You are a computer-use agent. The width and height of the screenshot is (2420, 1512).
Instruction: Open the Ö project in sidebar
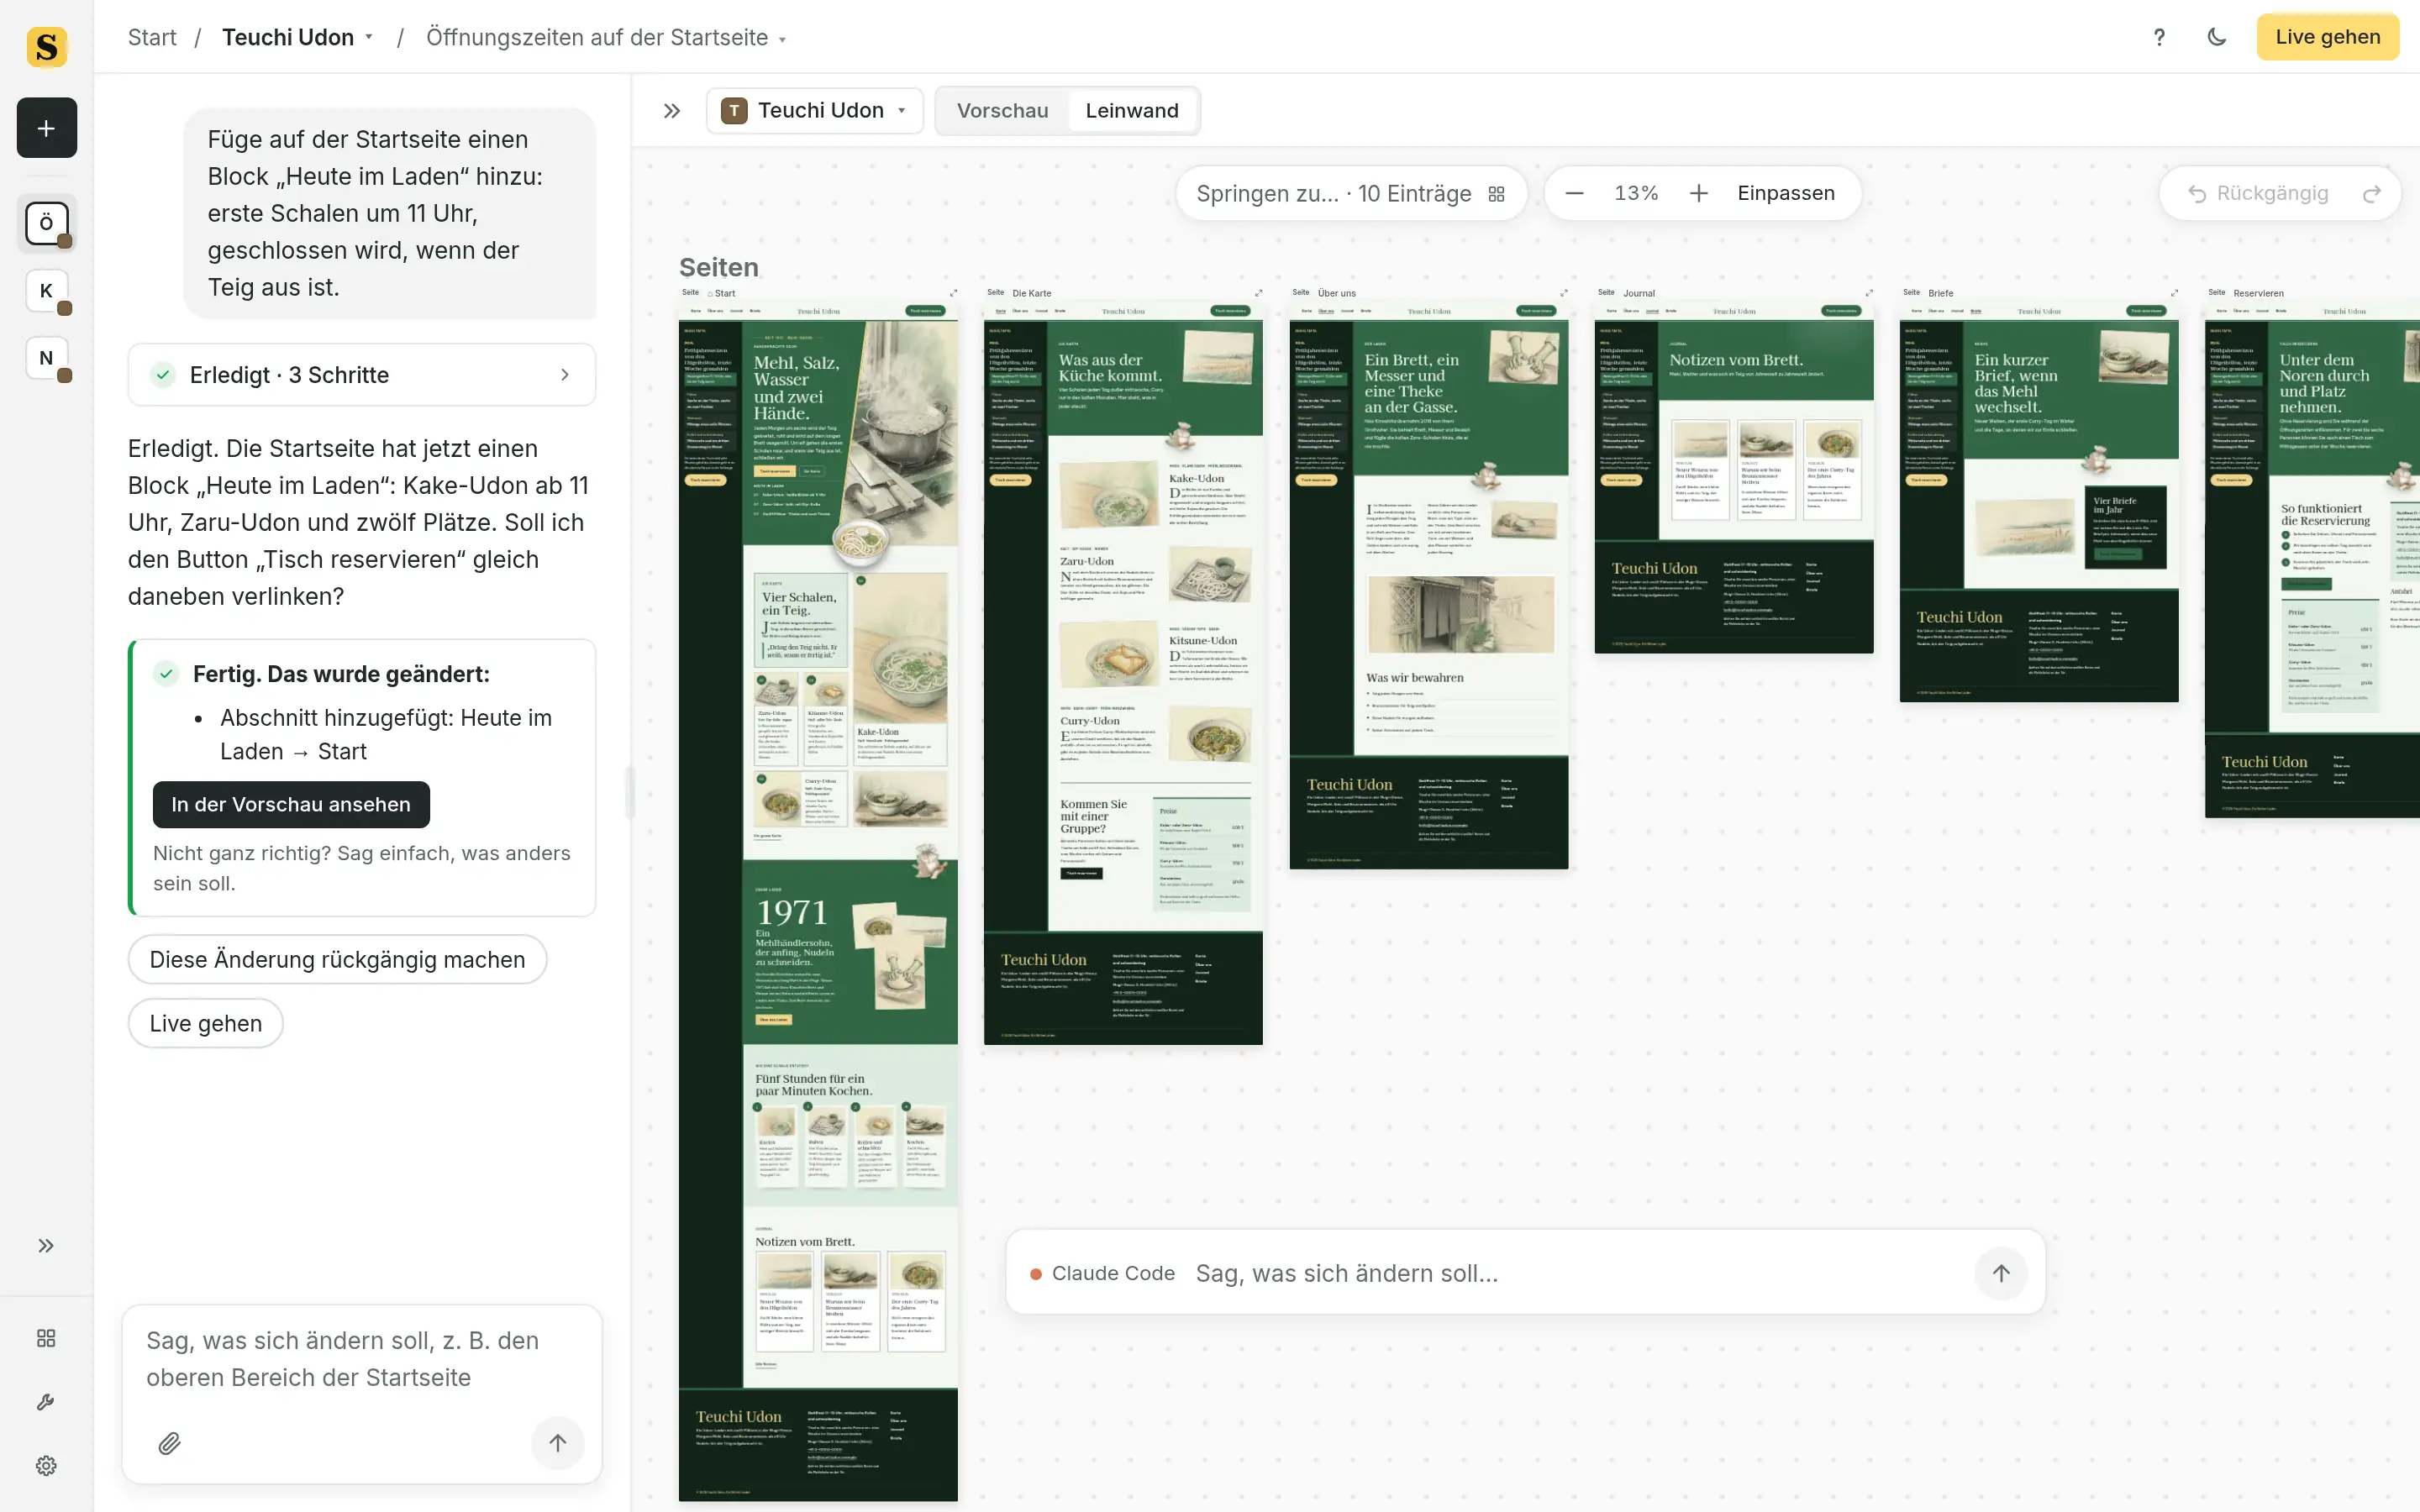click(x=46, y=223)
